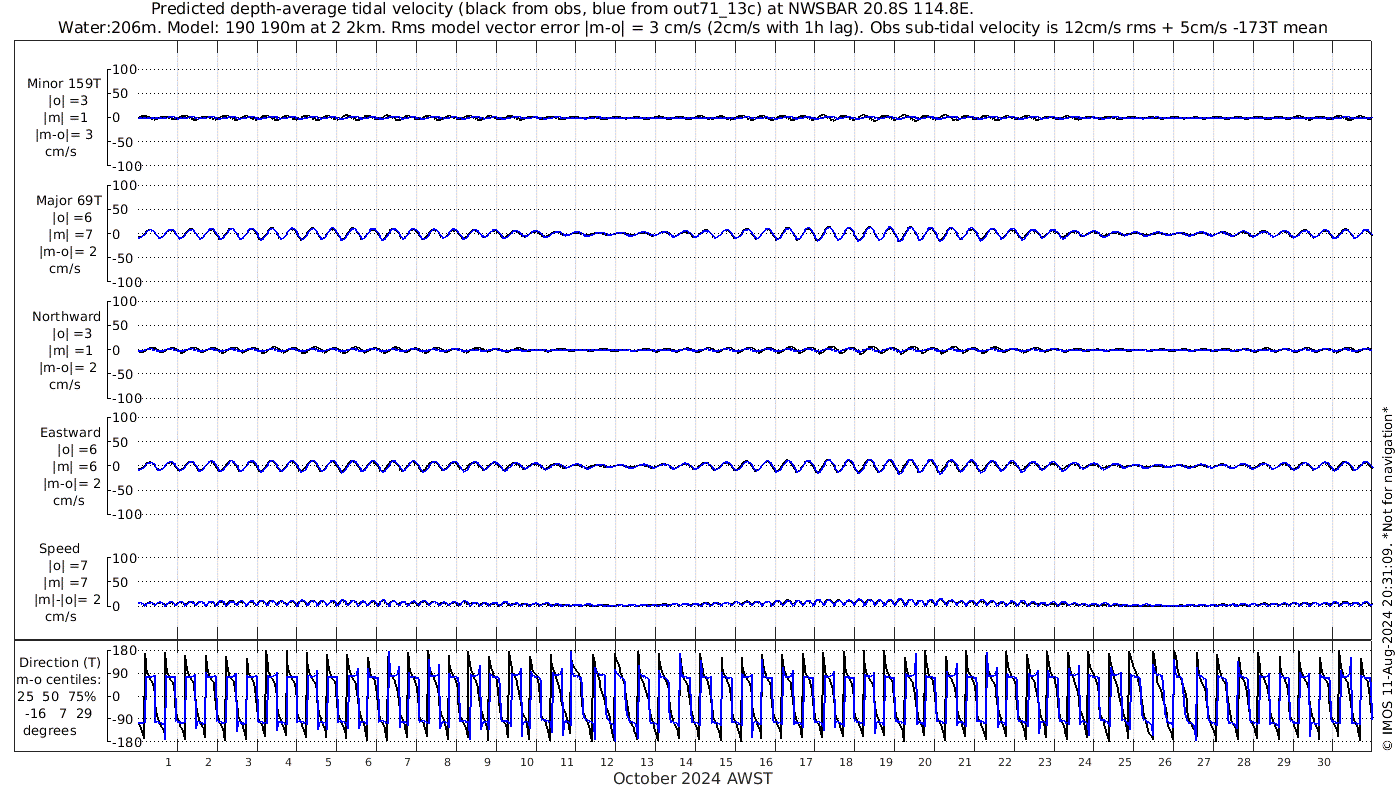Click the 'Major 69T' panel label
This screenshot has width=1400, height=800.
point(68,200)
